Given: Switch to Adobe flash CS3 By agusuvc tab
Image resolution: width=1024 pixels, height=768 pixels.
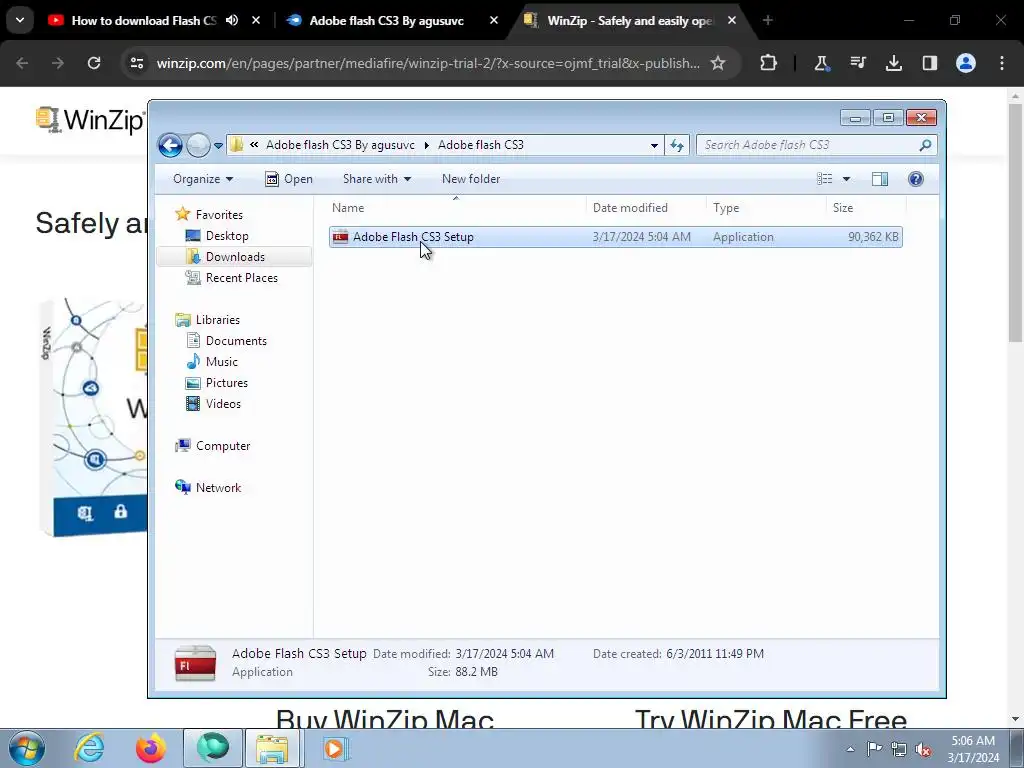Looking at the screenshot, I should 387,20.
